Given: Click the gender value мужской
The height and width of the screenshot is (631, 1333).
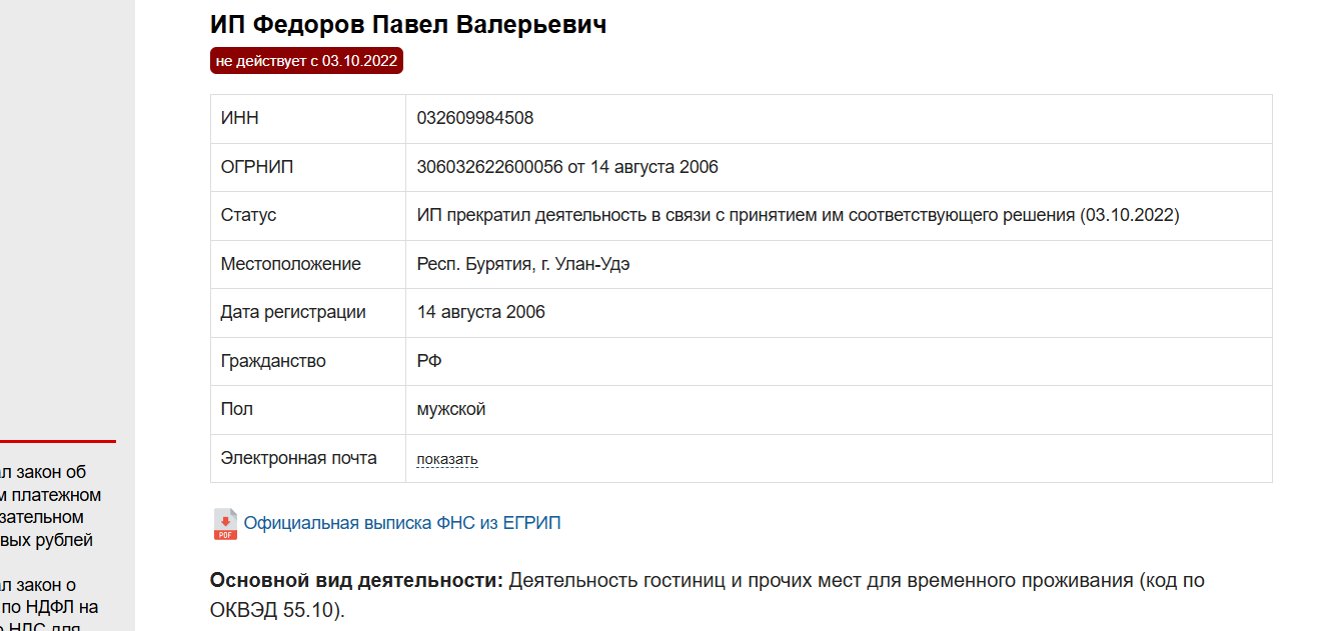Looking at the screenshot, I should [451, 409].
